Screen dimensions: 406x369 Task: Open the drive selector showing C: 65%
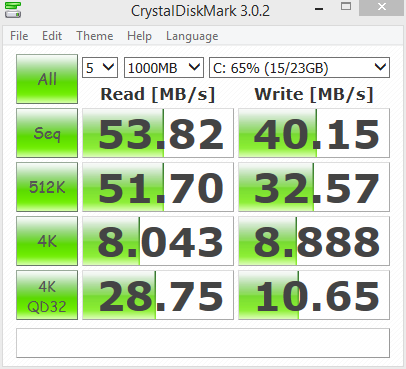click(299, 68)
